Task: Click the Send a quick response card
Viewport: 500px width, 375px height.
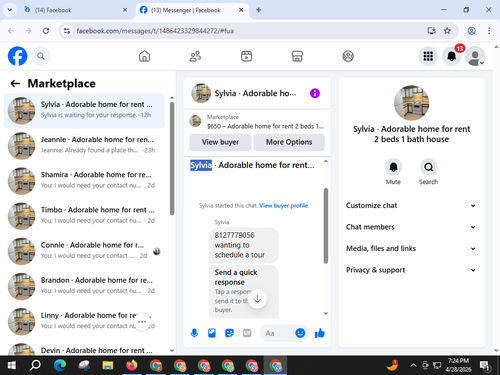Action: point(244,291)
